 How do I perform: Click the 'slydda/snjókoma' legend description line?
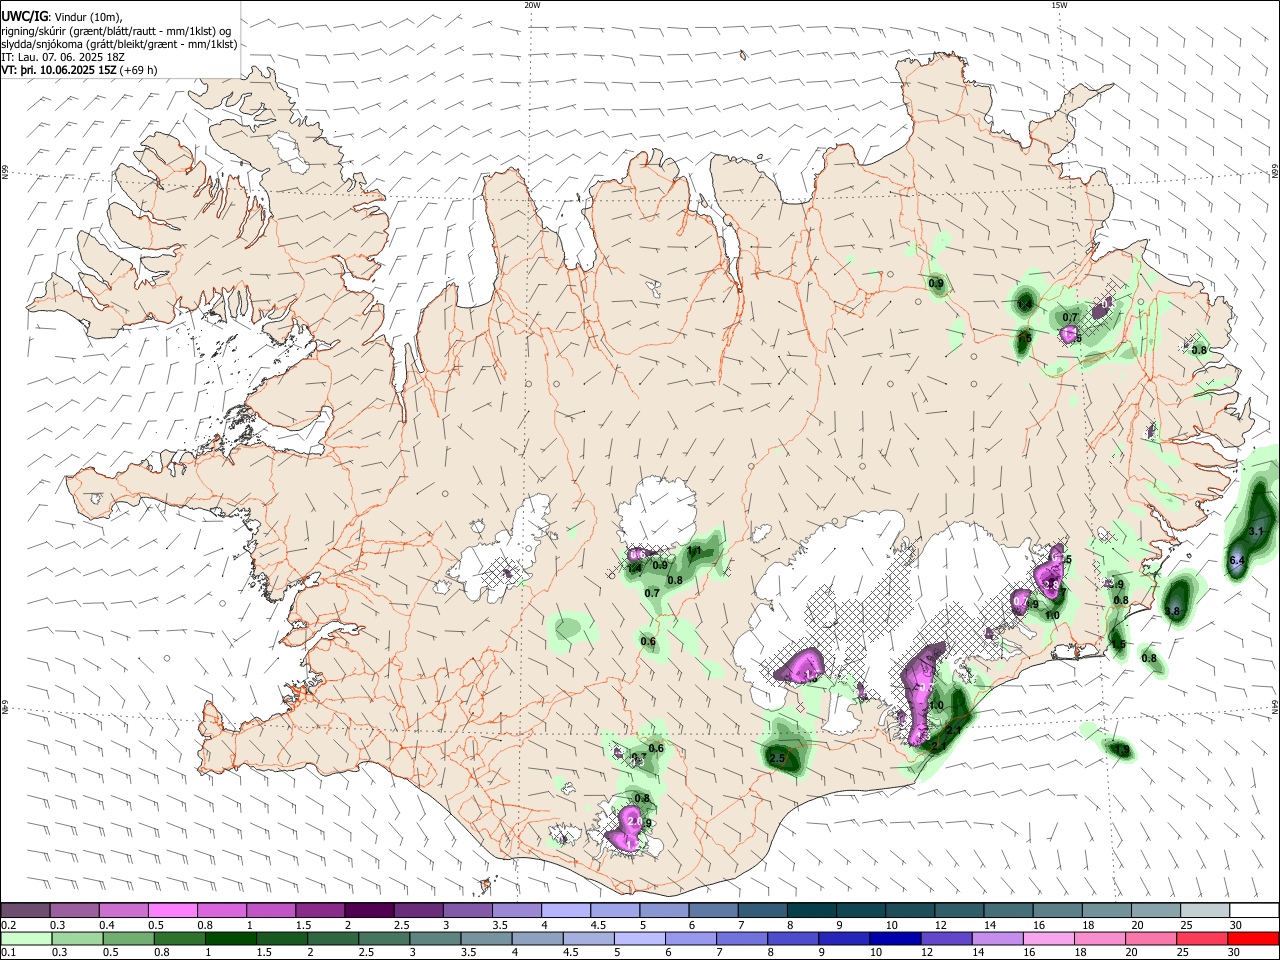(119, 44)
